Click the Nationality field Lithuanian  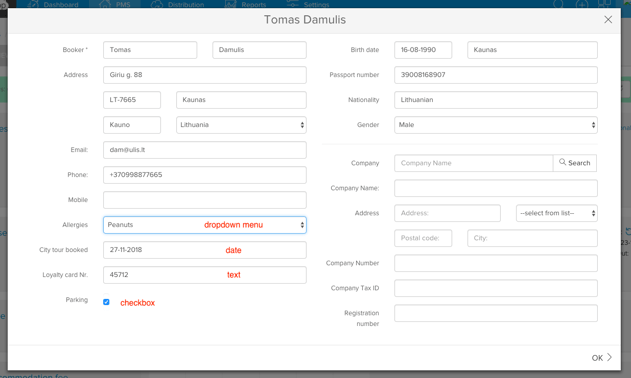496,100
